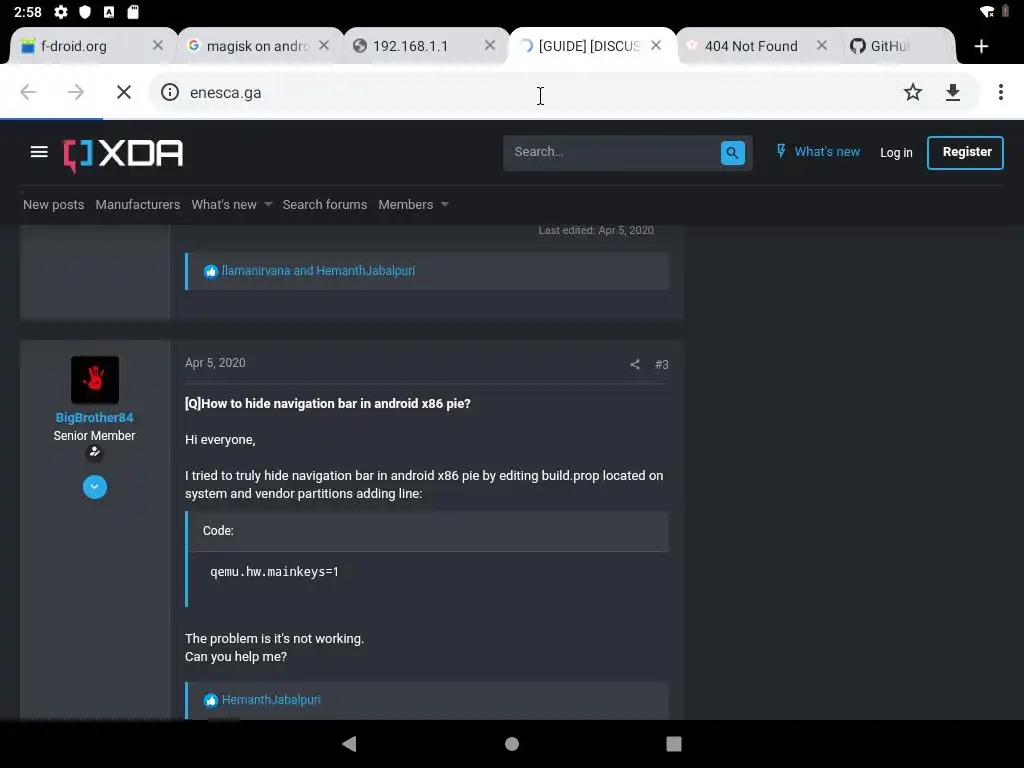Click the XDA logo
Image resolution: width=1024 pixels, height=768 pixels.
[123, 155]
